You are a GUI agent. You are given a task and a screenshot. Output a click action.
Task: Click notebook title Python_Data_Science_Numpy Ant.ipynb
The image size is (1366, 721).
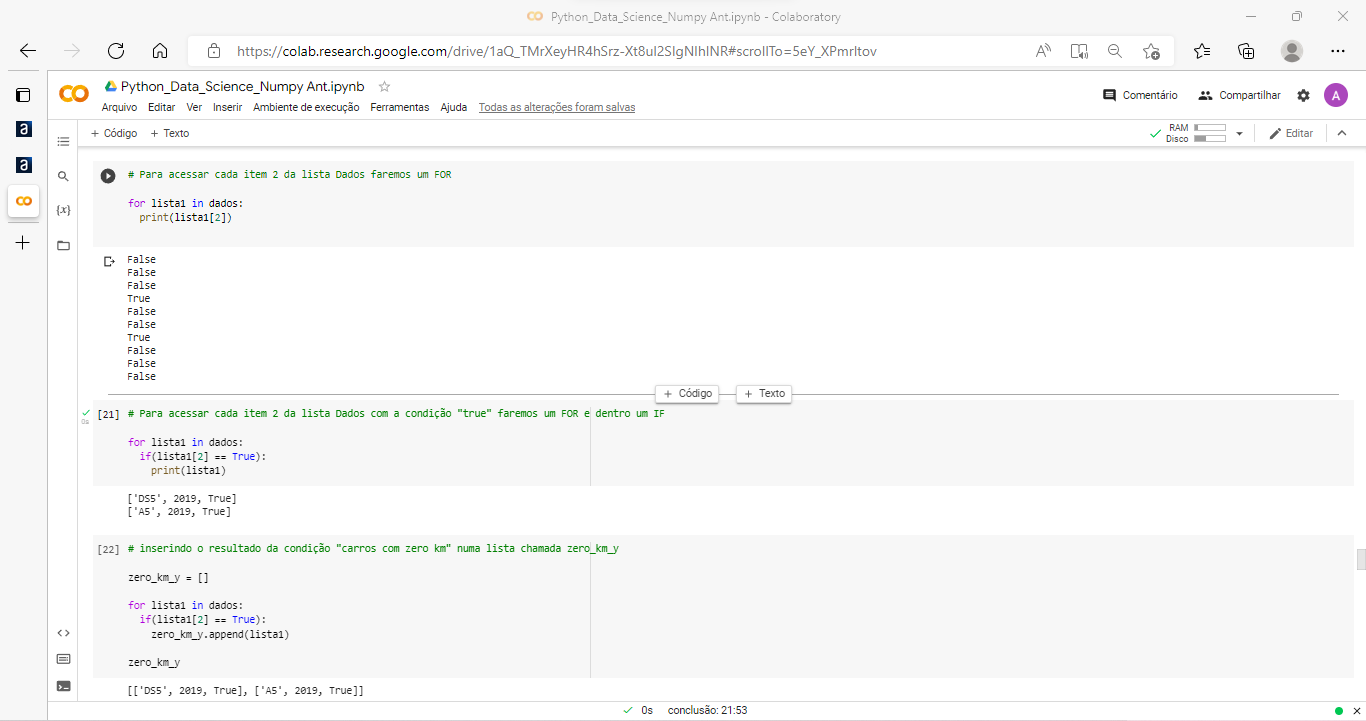click(x=243, y=86)
